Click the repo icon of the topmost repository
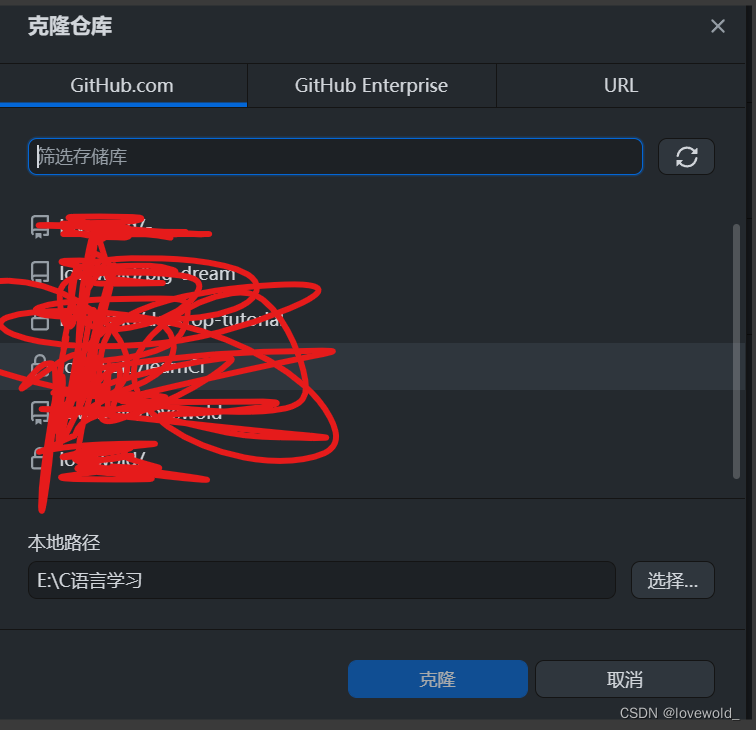The height and width of the screenshot is (730, 756). pyautogui.click(x=40, y=226)
